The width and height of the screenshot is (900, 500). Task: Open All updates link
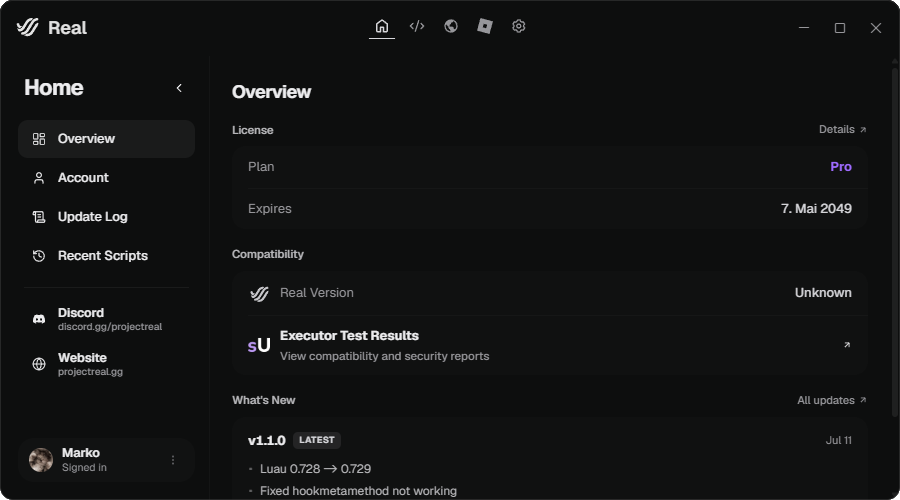[832, 401]
